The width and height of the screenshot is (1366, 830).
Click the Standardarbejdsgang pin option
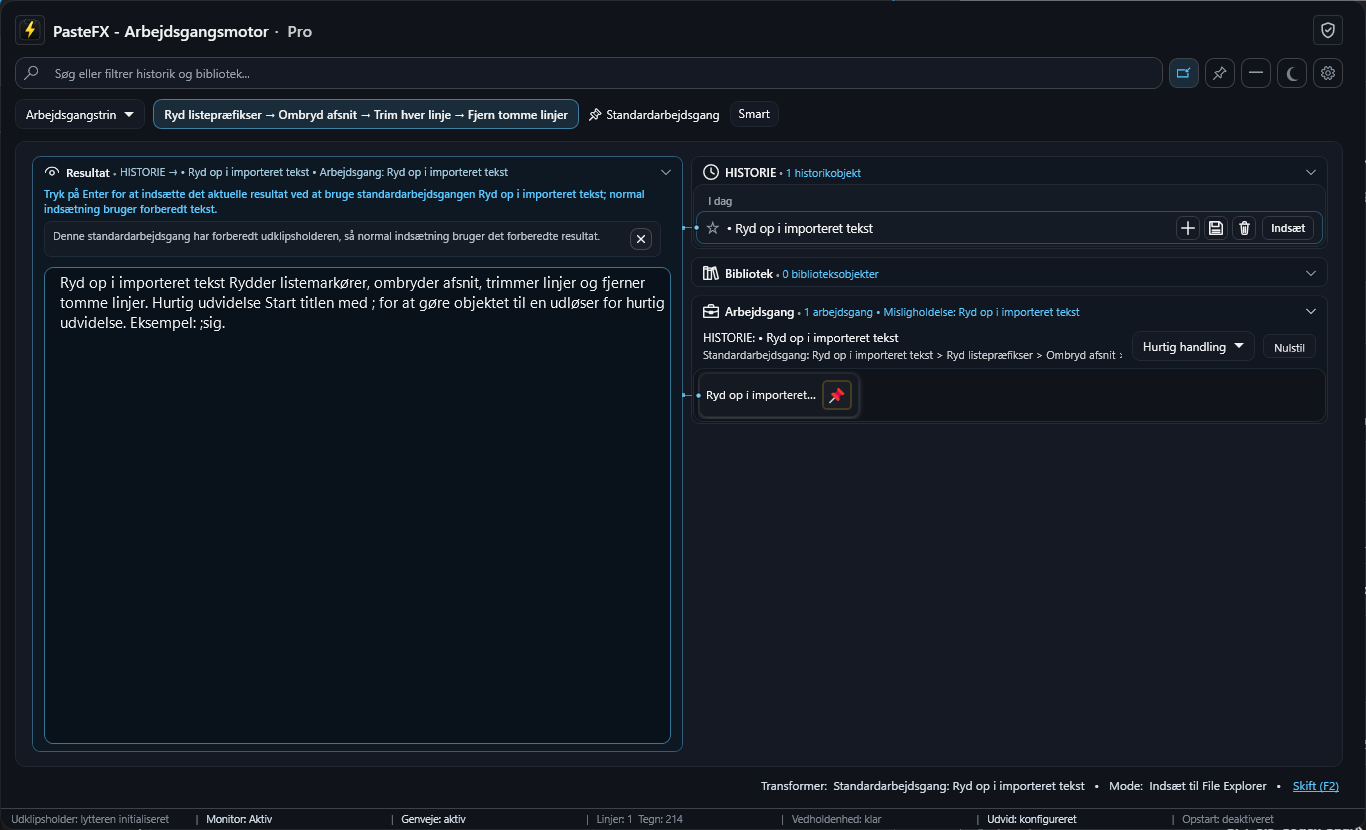654,114
